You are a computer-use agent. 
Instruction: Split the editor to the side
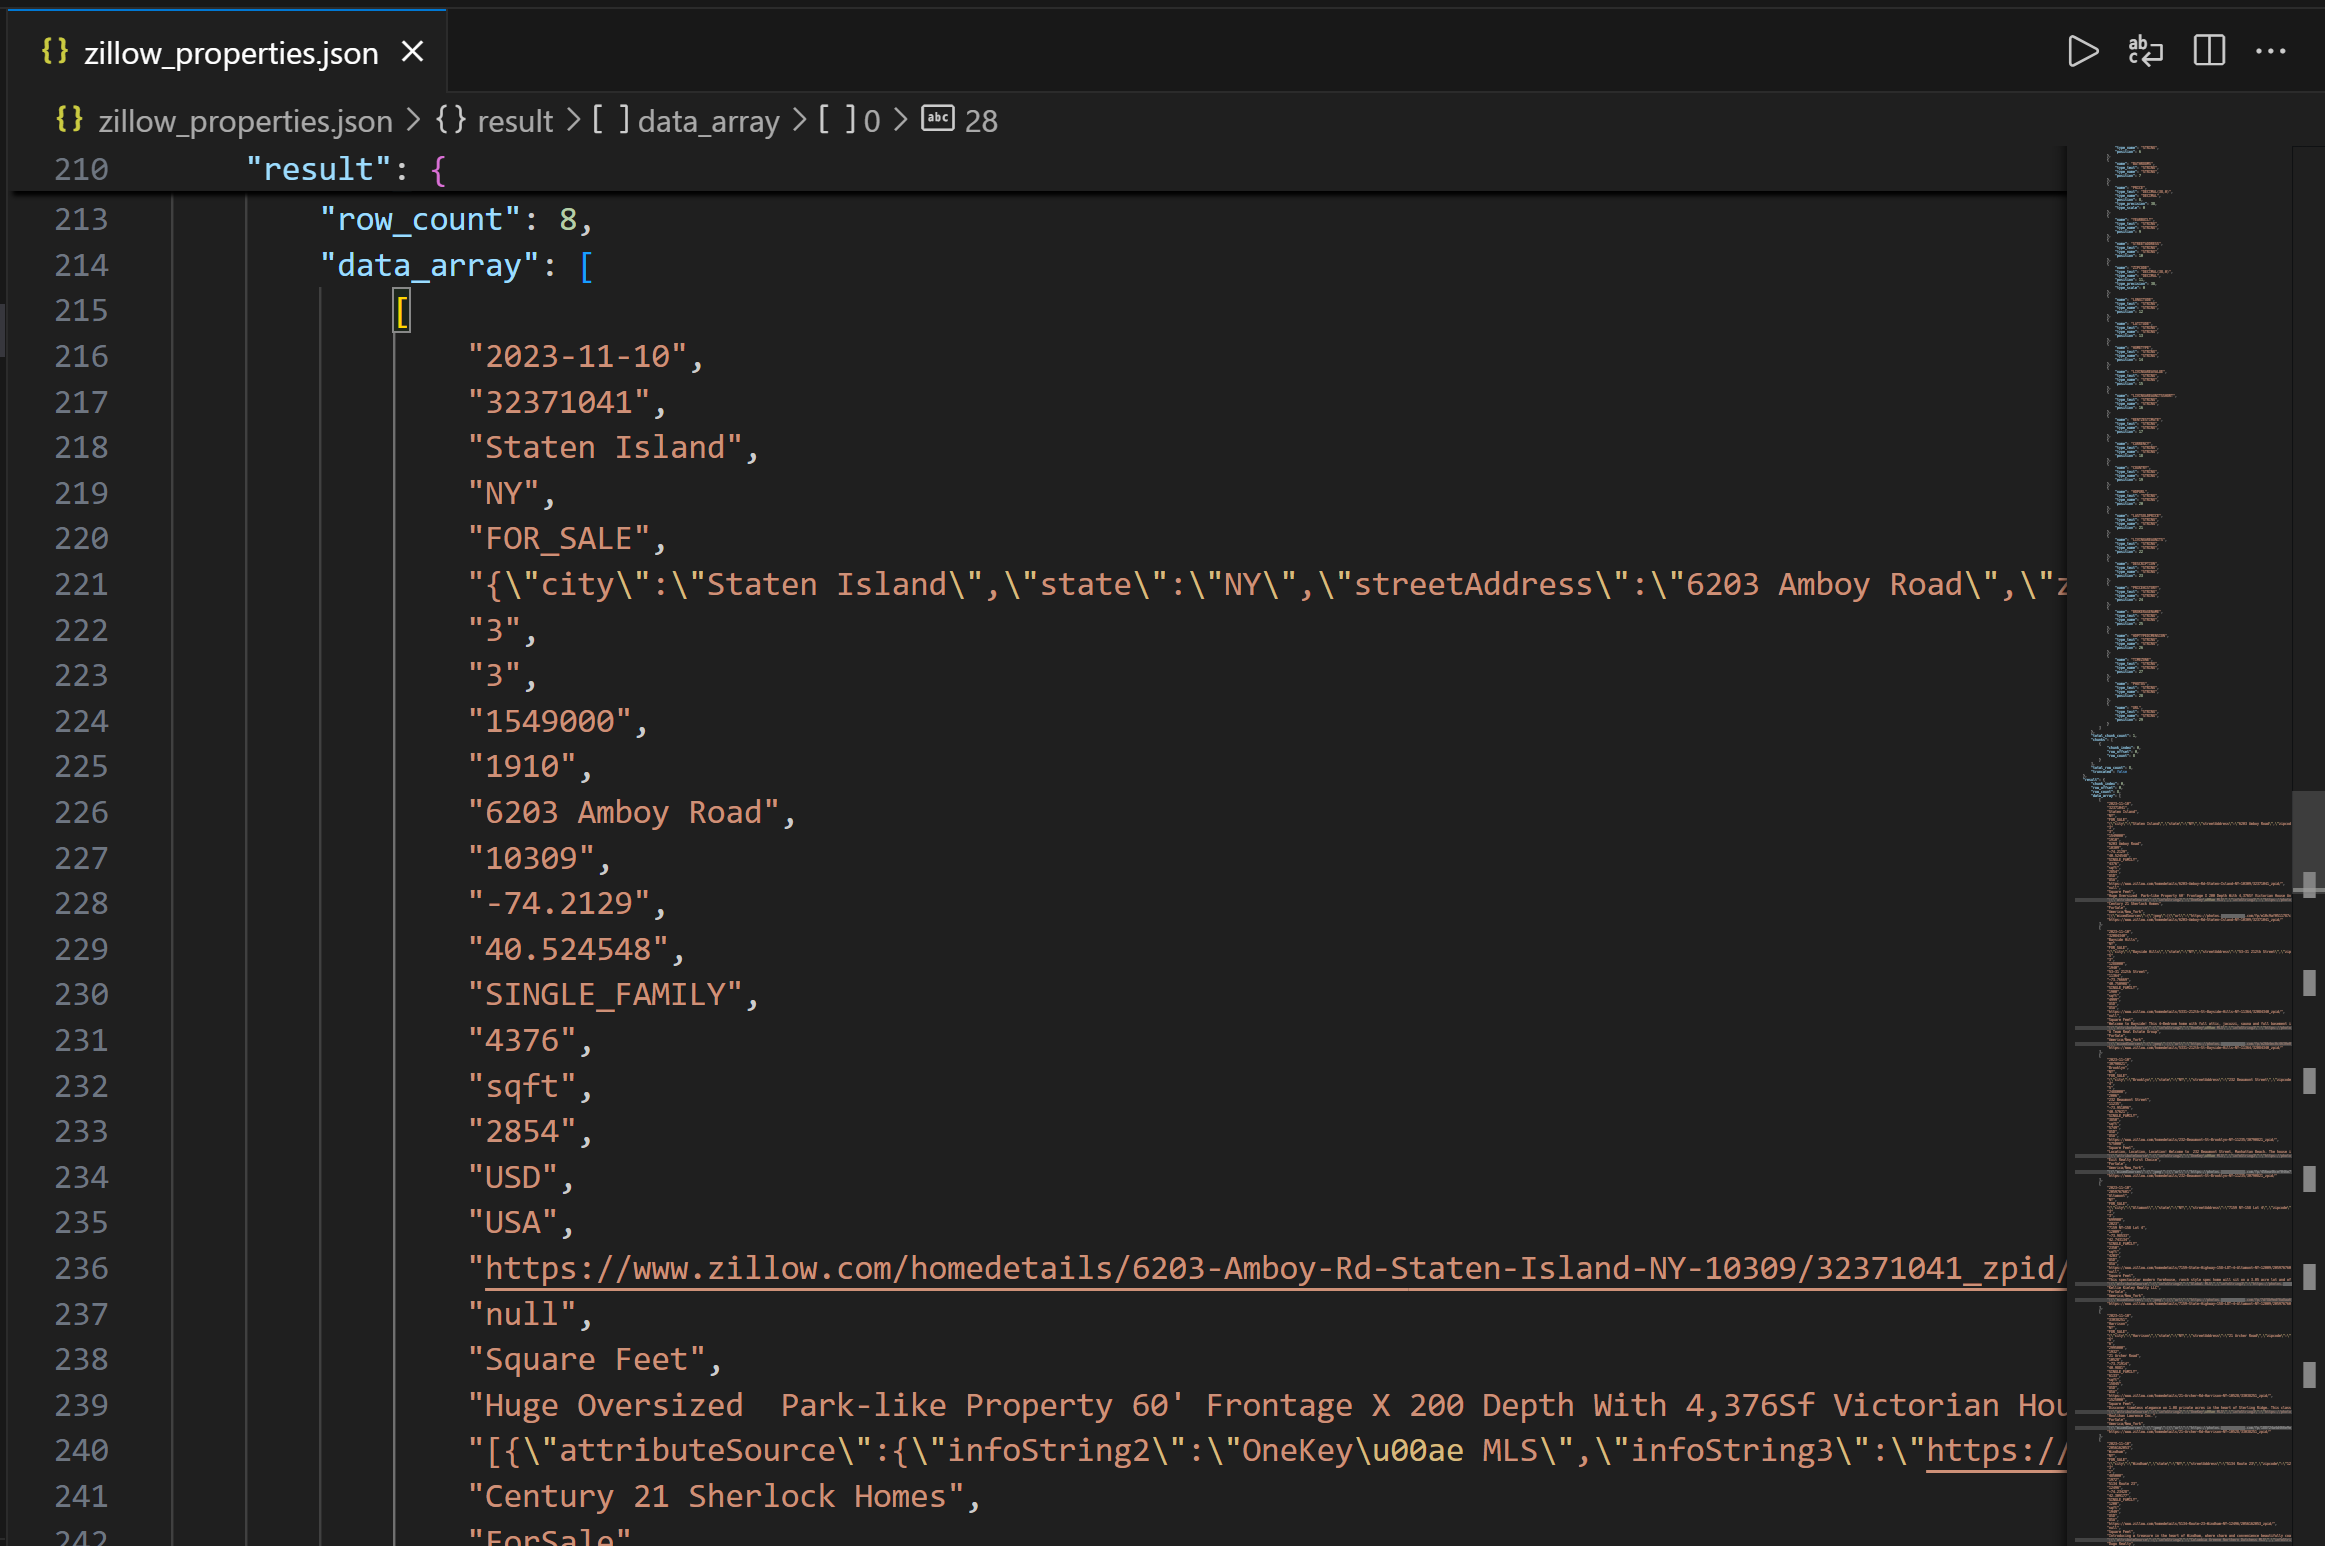(x=2208, y=51)
